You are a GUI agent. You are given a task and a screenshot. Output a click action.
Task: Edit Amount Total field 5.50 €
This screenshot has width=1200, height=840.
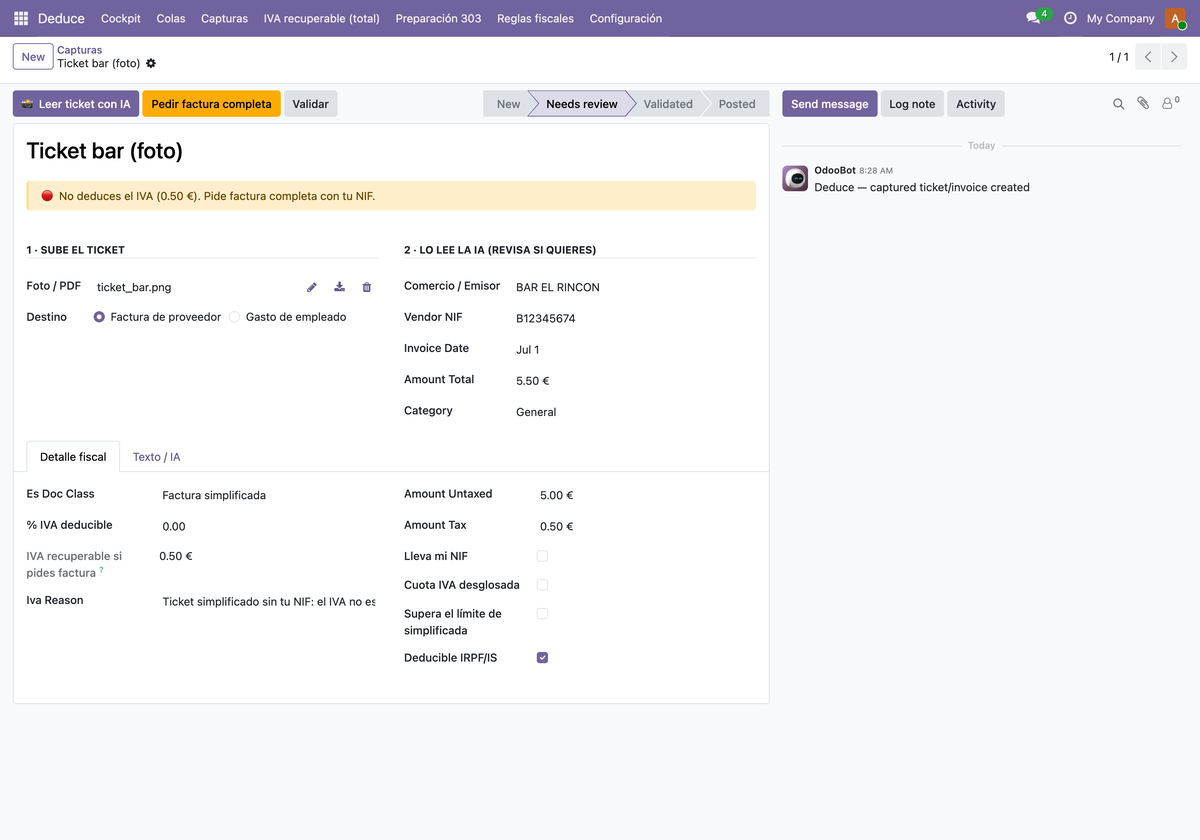click(x=635, y=381)
